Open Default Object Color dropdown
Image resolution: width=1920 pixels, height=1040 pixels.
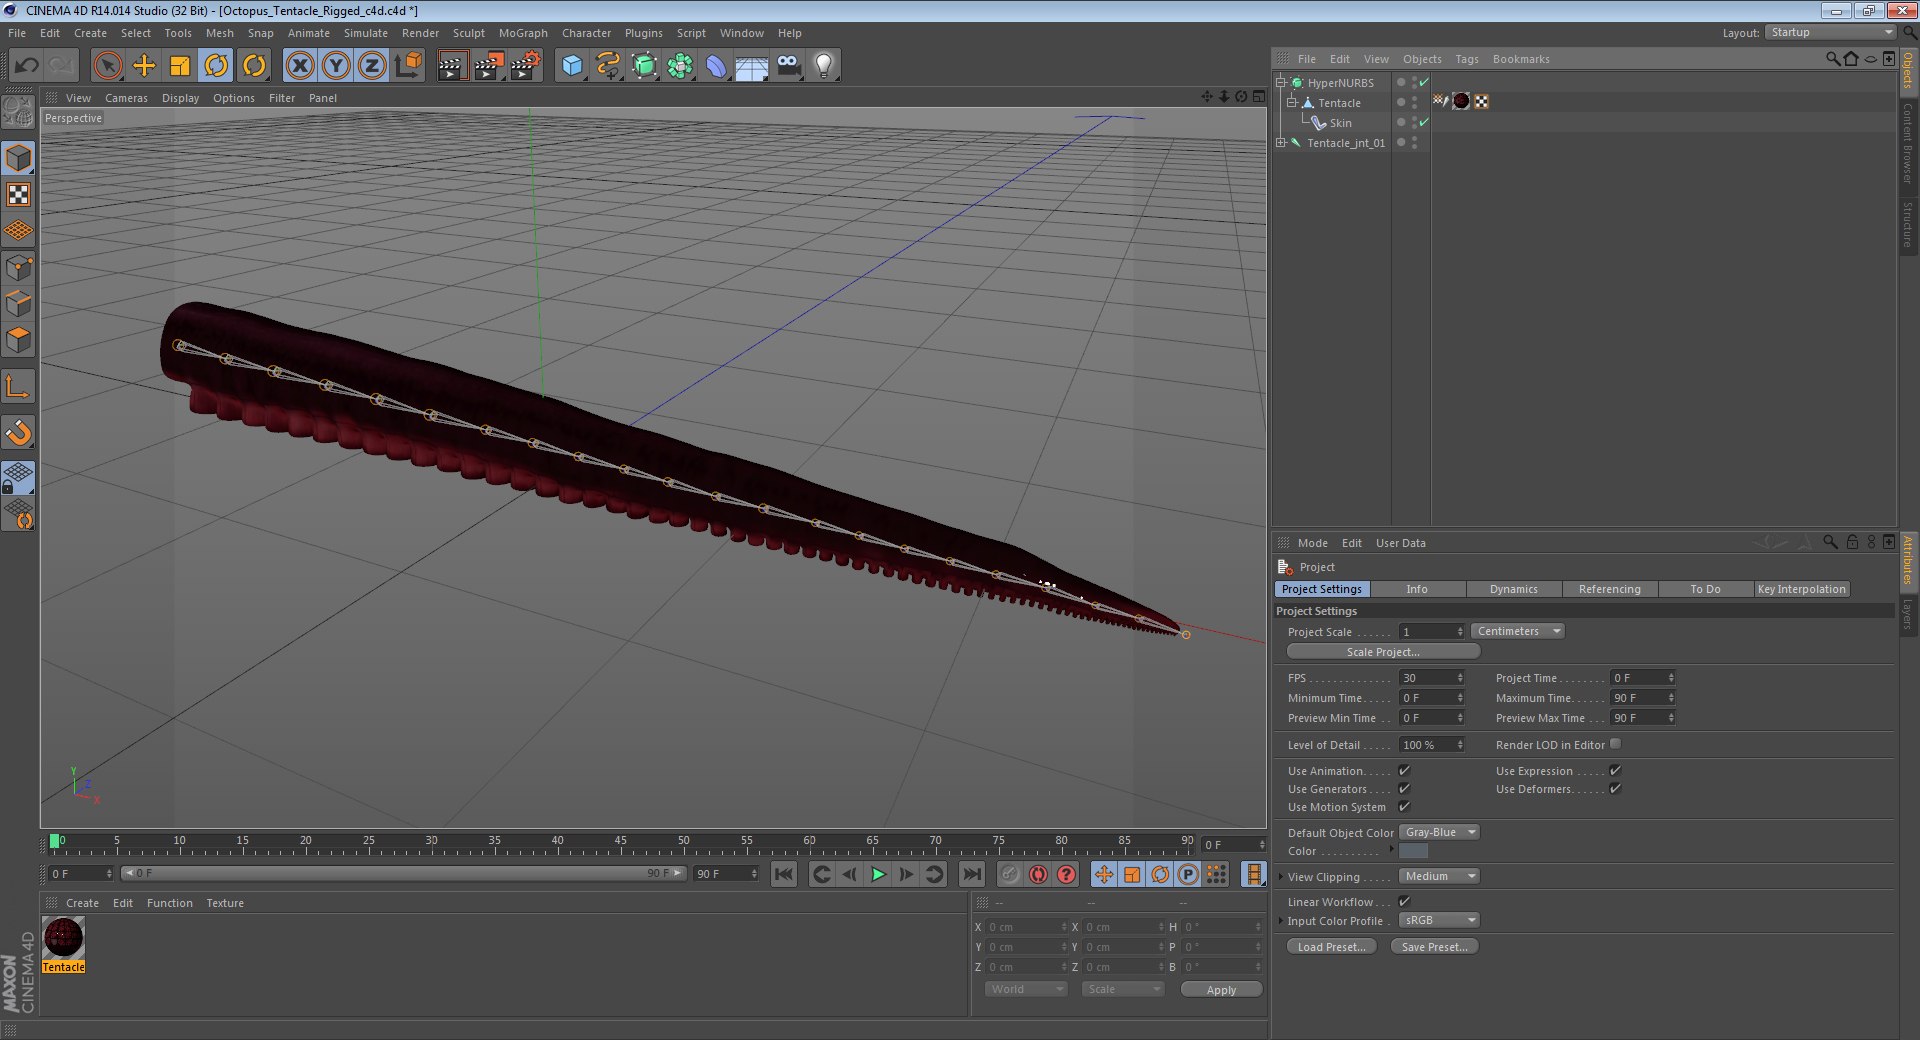pos(1439,832)
